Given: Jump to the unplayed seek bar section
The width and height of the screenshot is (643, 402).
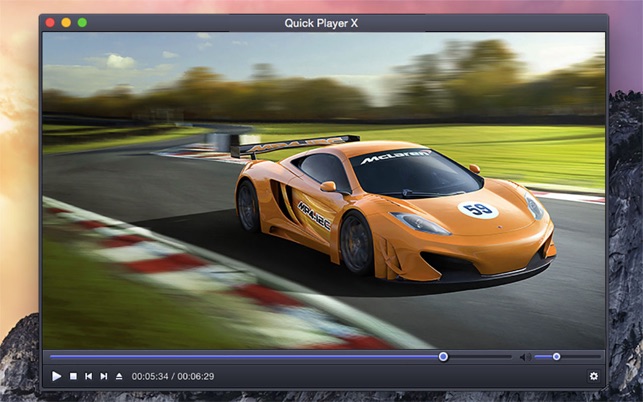Looking at the screenshot, I should (x=480, y=356).
